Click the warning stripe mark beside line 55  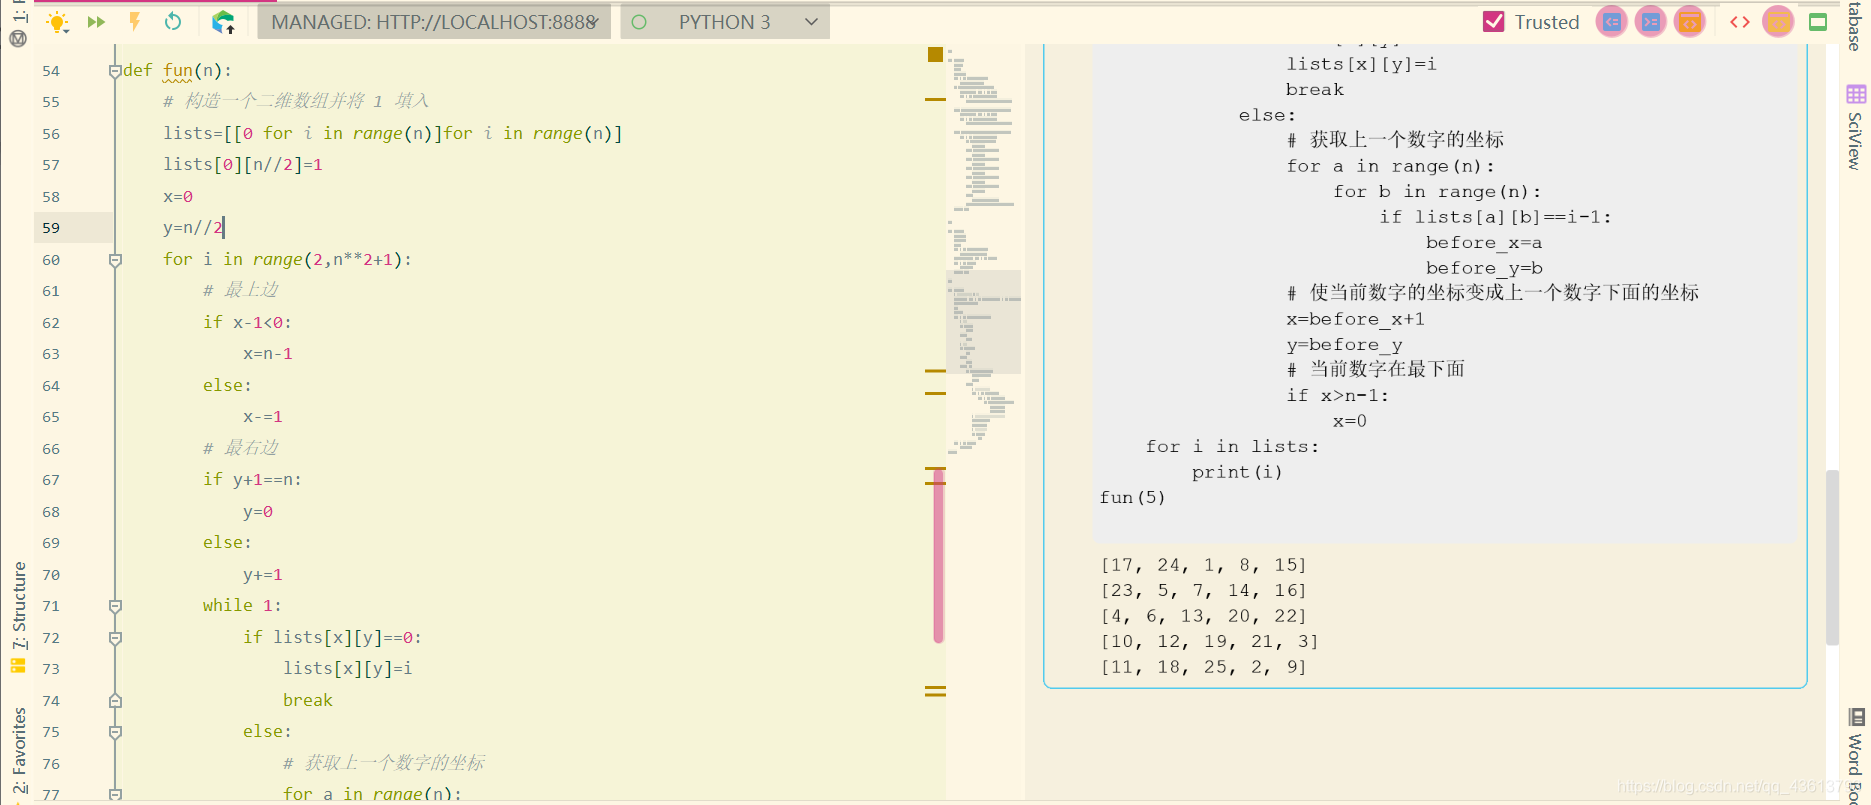[935, 99]
